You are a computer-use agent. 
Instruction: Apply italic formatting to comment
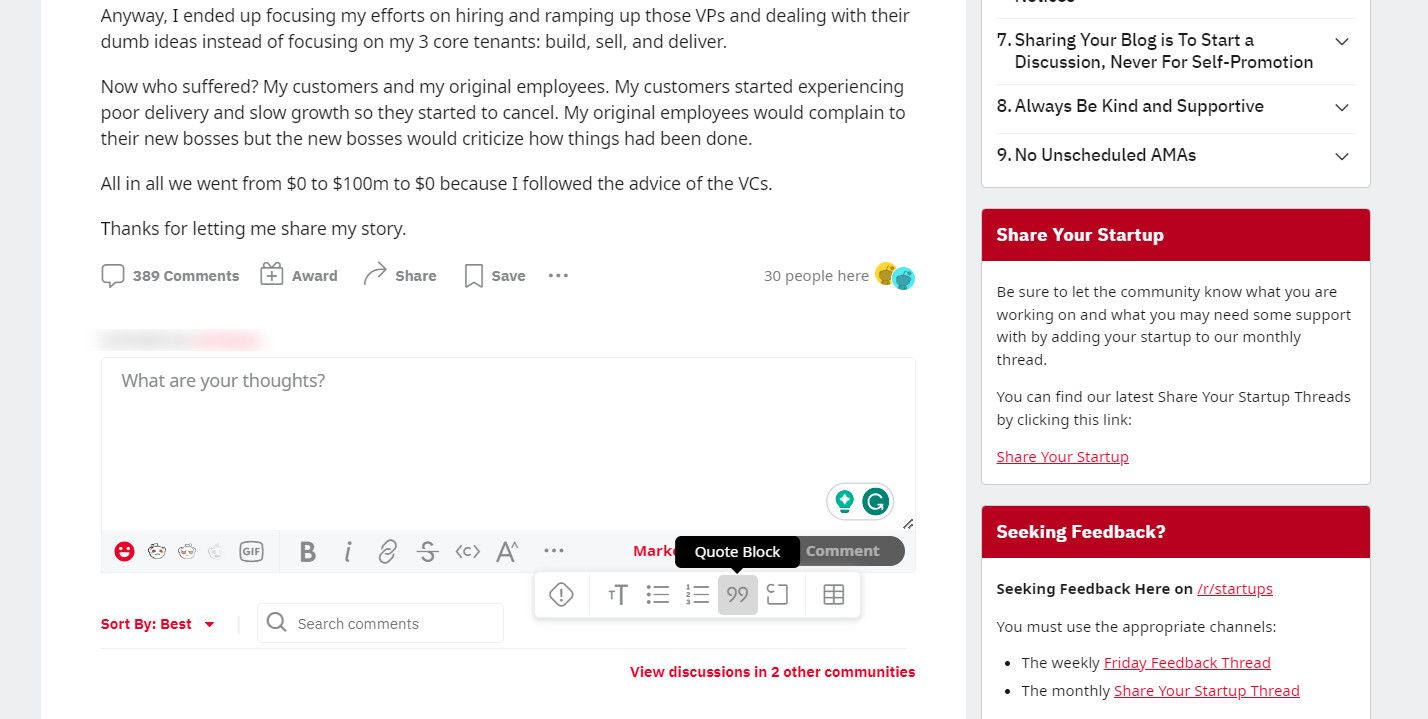pos(348,551)
